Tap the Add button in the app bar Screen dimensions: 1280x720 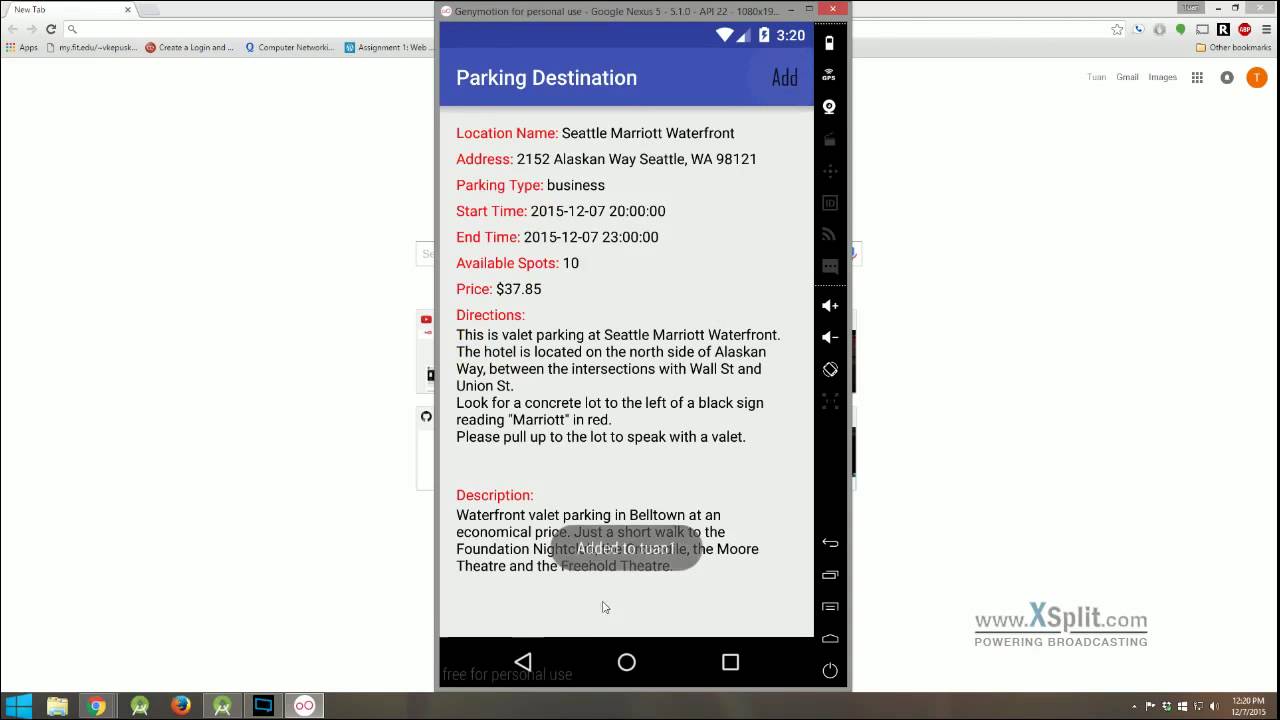click(x=784, y=78)
